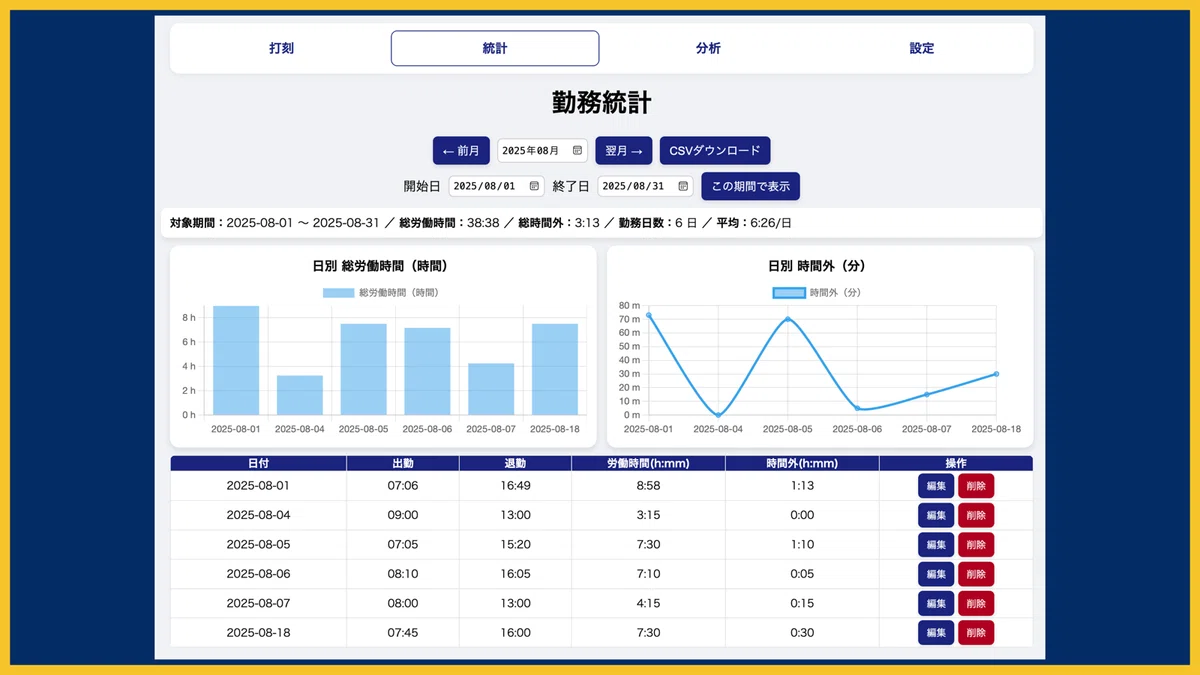This screenshot has height=675, width=1200.
Task: Edit the 2025-08-04 record with 編集
Action: (x=936, y=516)
